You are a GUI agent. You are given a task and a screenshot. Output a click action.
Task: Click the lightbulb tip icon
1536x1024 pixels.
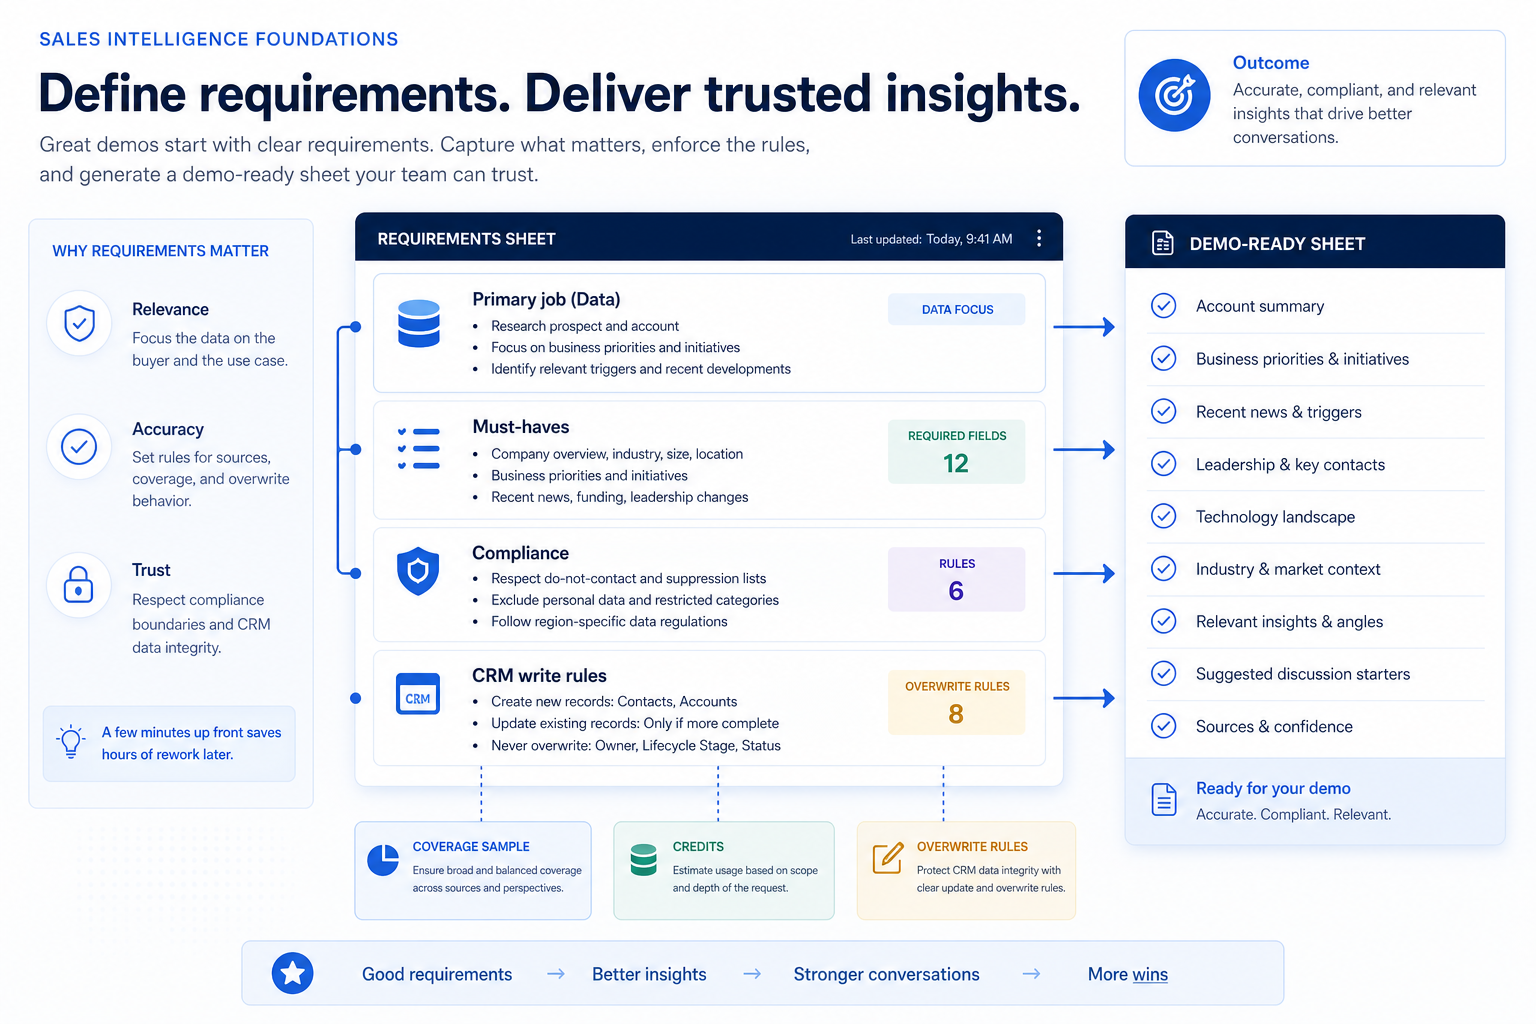[71, 742]
